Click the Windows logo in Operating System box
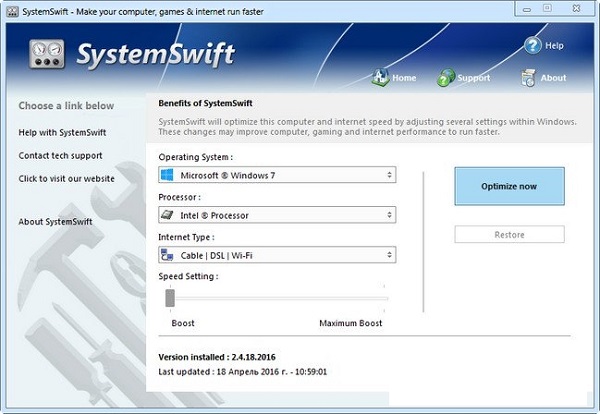The width and height of the screenshot is (600, 414). (x=167, y=175)
